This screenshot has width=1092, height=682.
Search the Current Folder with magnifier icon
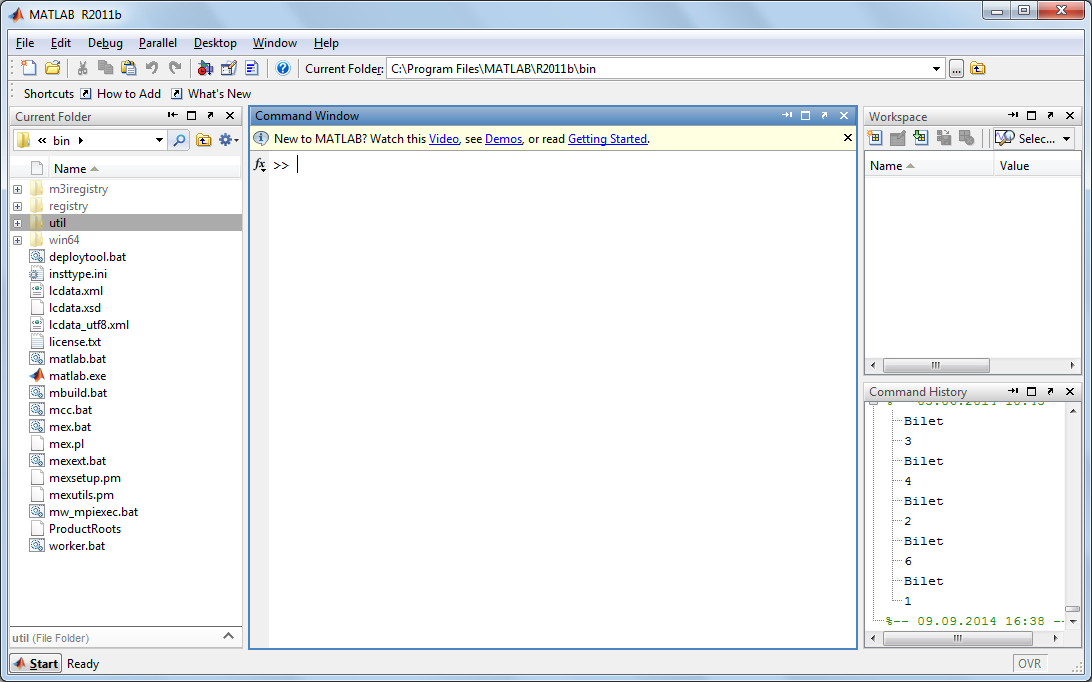click(179, 140)
